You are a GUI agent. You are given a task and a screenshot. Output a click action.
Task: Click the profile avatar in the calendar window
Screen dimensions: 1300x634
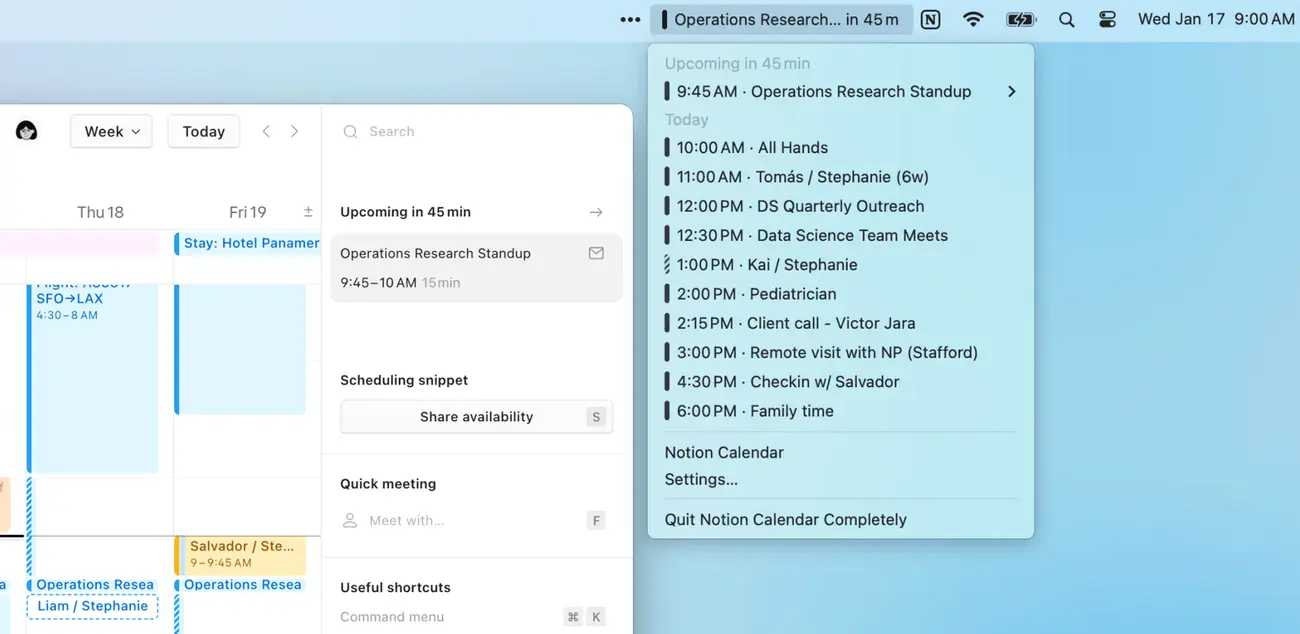click(26, 130)
